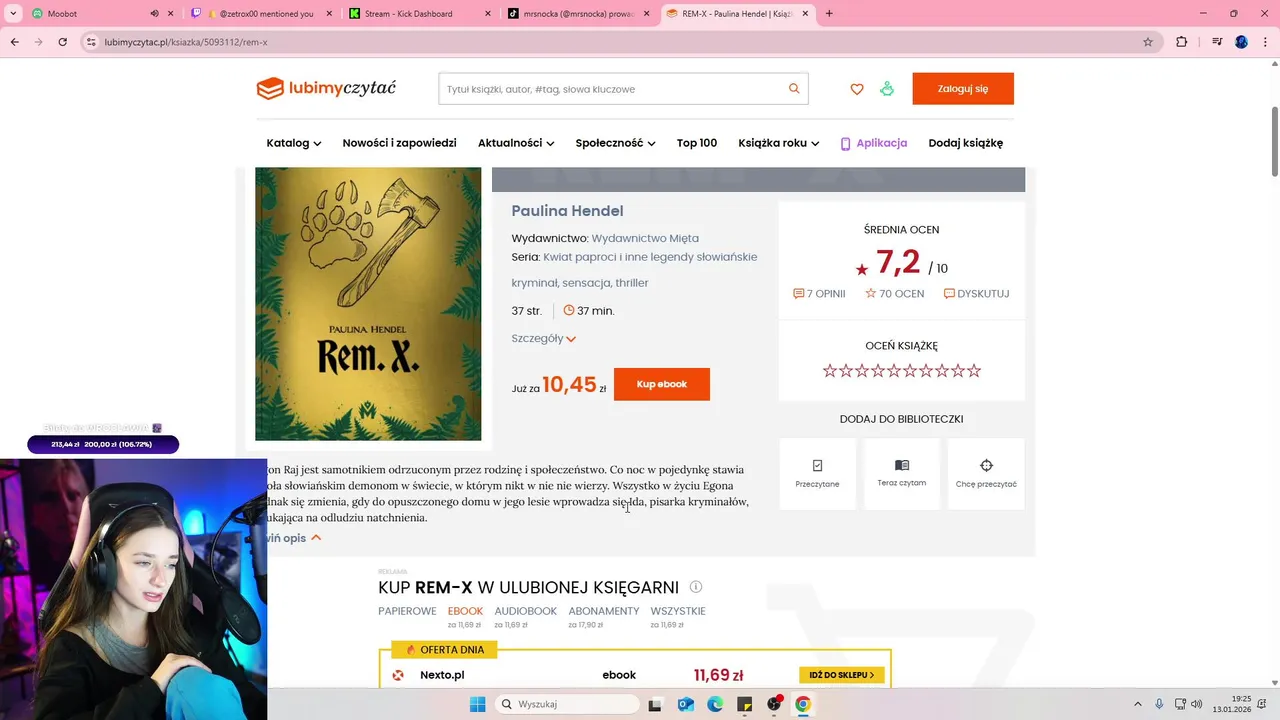Expand the Społeczność menu
Screen dimensions: 1280x720
[616, 143]
